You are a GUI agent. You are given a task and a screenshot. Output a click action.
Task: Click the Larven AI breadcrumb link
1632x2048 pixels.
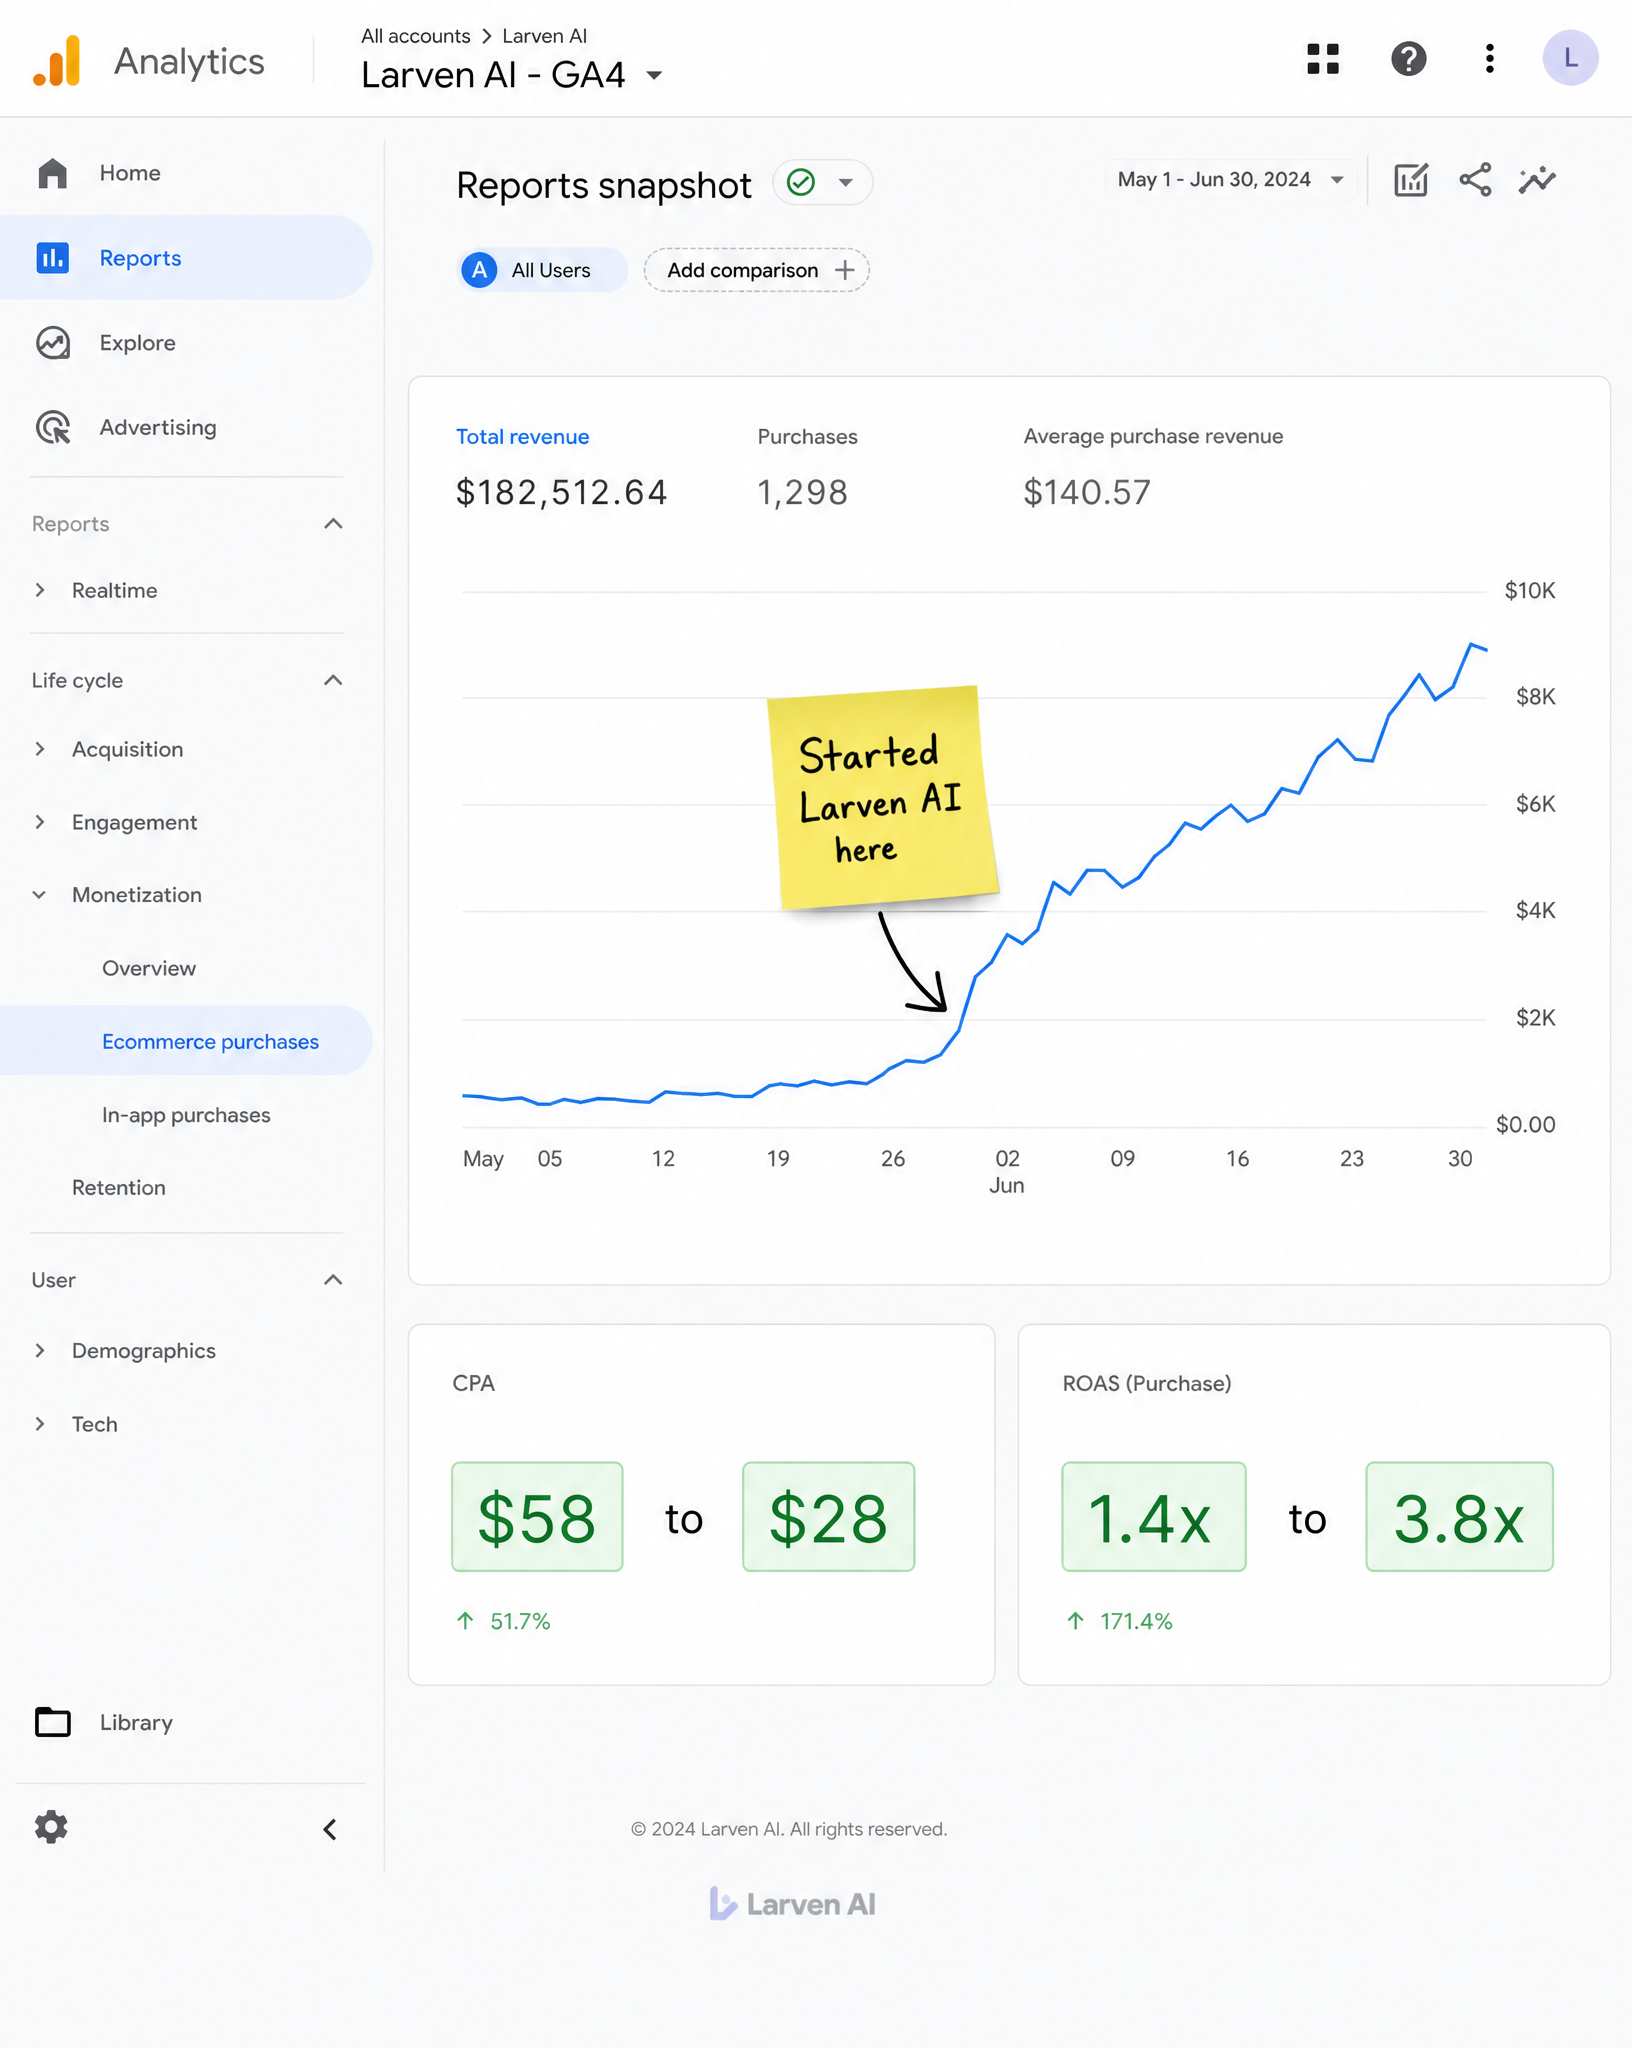[544, 36]
